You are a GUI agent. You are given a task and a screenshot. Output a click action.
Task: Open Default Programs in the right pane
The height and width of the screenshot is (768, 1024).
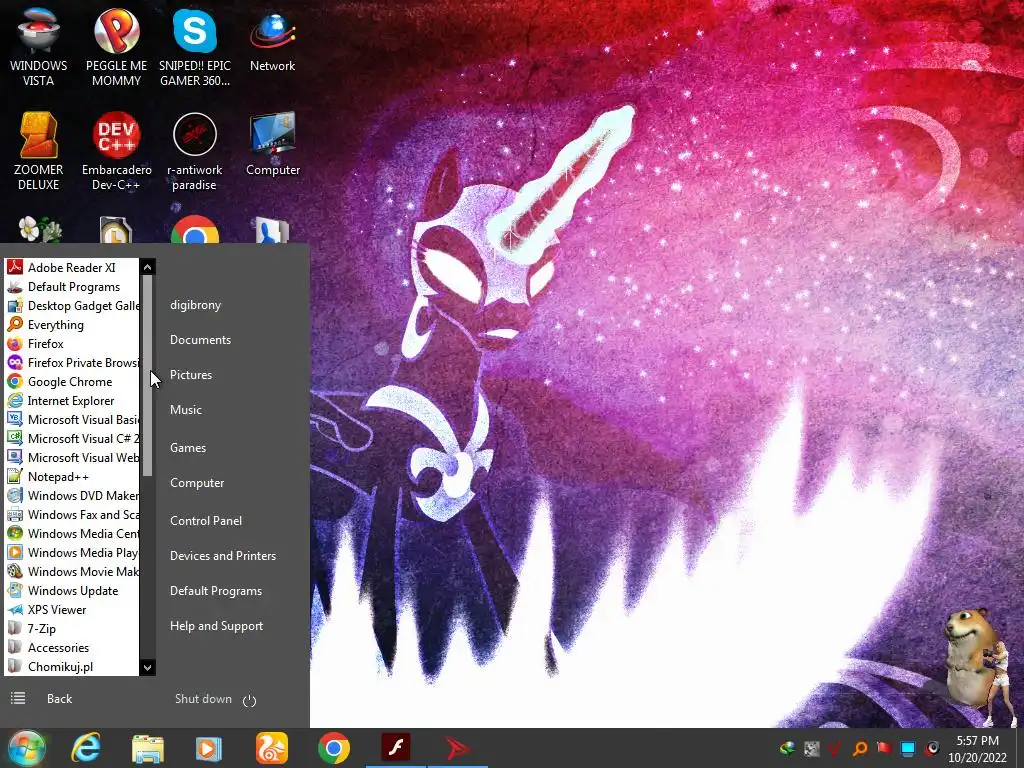click(216, 591)
